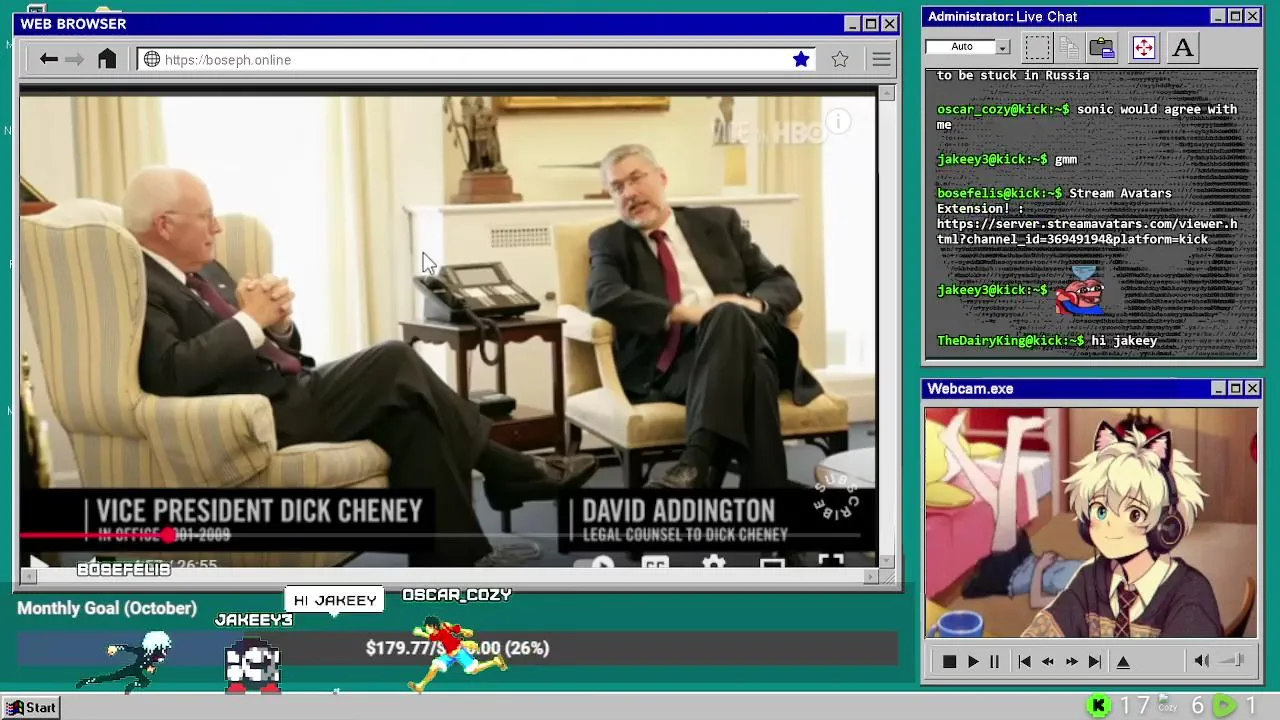Viewport: 1280px width, 720px height.
Task: Click the browser horizontal scrollbar left arrow
Action: point(28,576)
